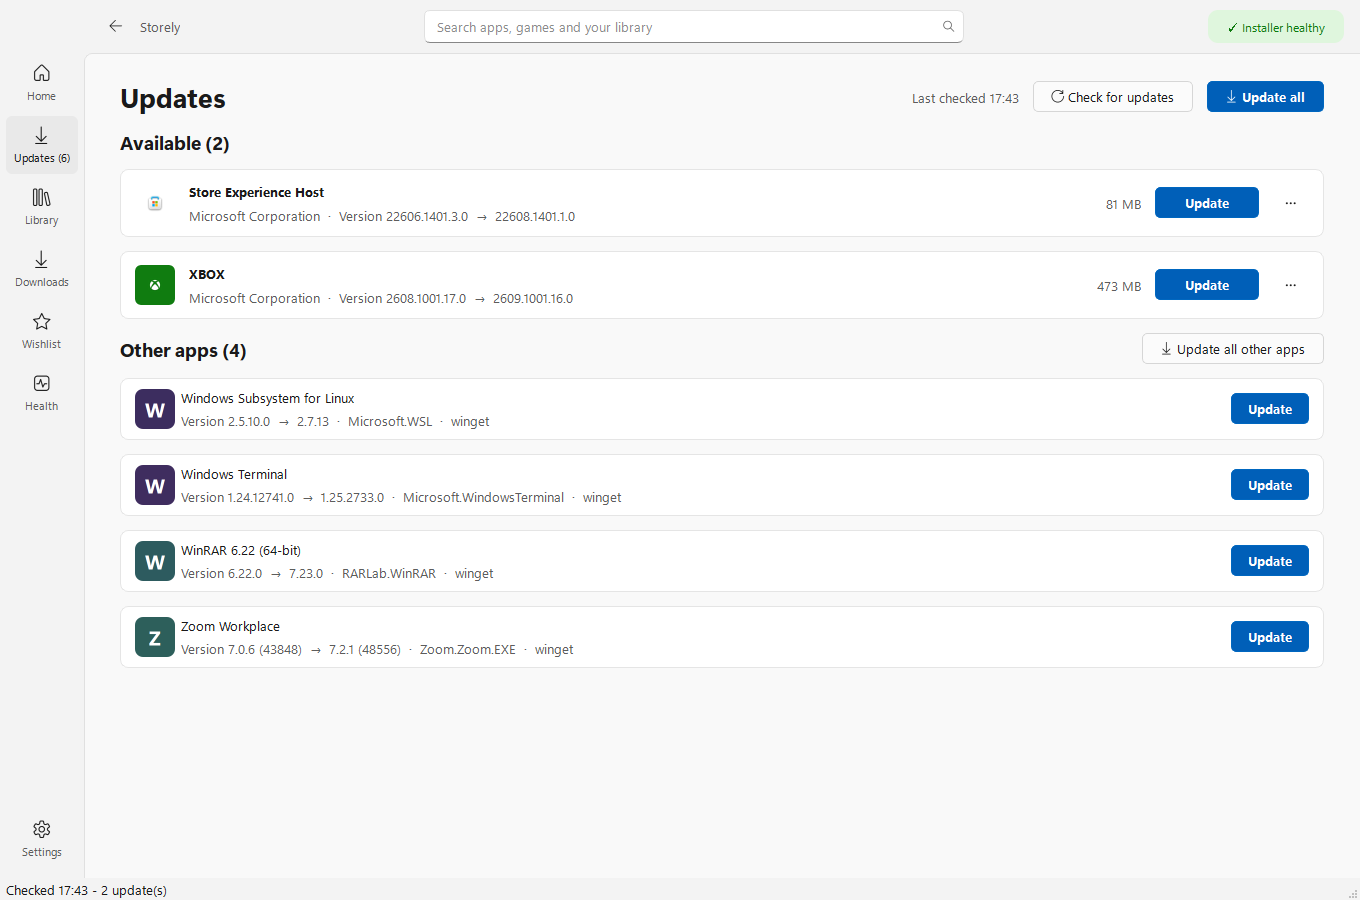
Task: Click the WinRAR app icon
Action: point(155,561)
